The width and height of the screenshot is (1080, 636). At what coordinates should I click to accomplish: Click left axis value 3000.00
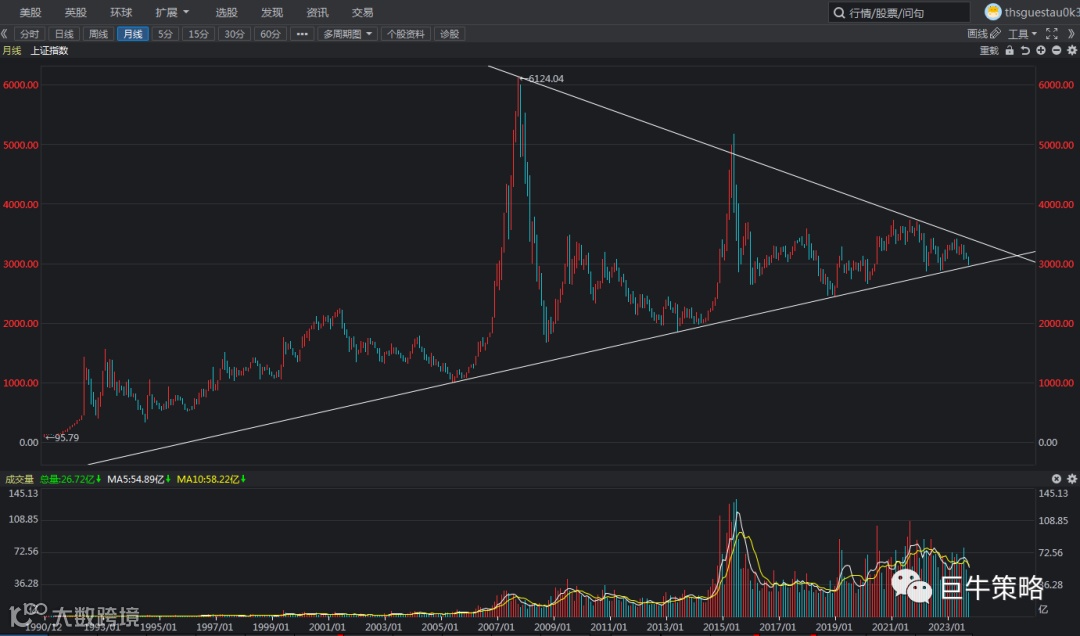pos(21,264)
